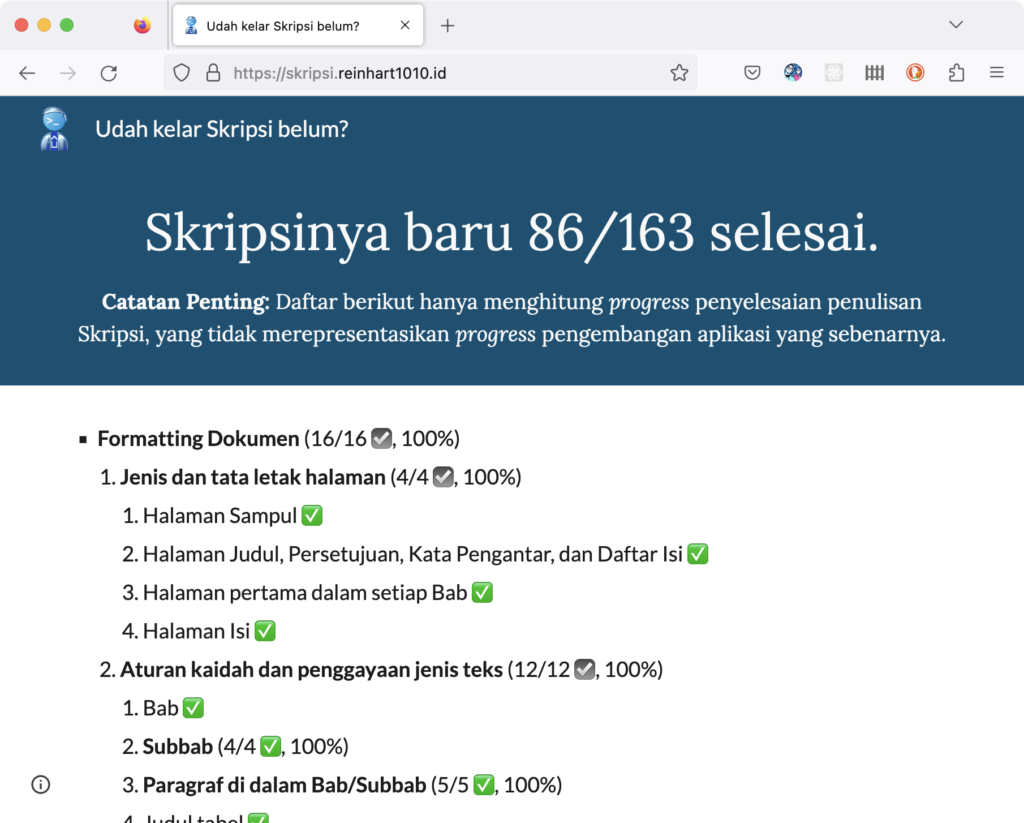
Task: Go back to the previous page
Action: [x=27, y=73]
